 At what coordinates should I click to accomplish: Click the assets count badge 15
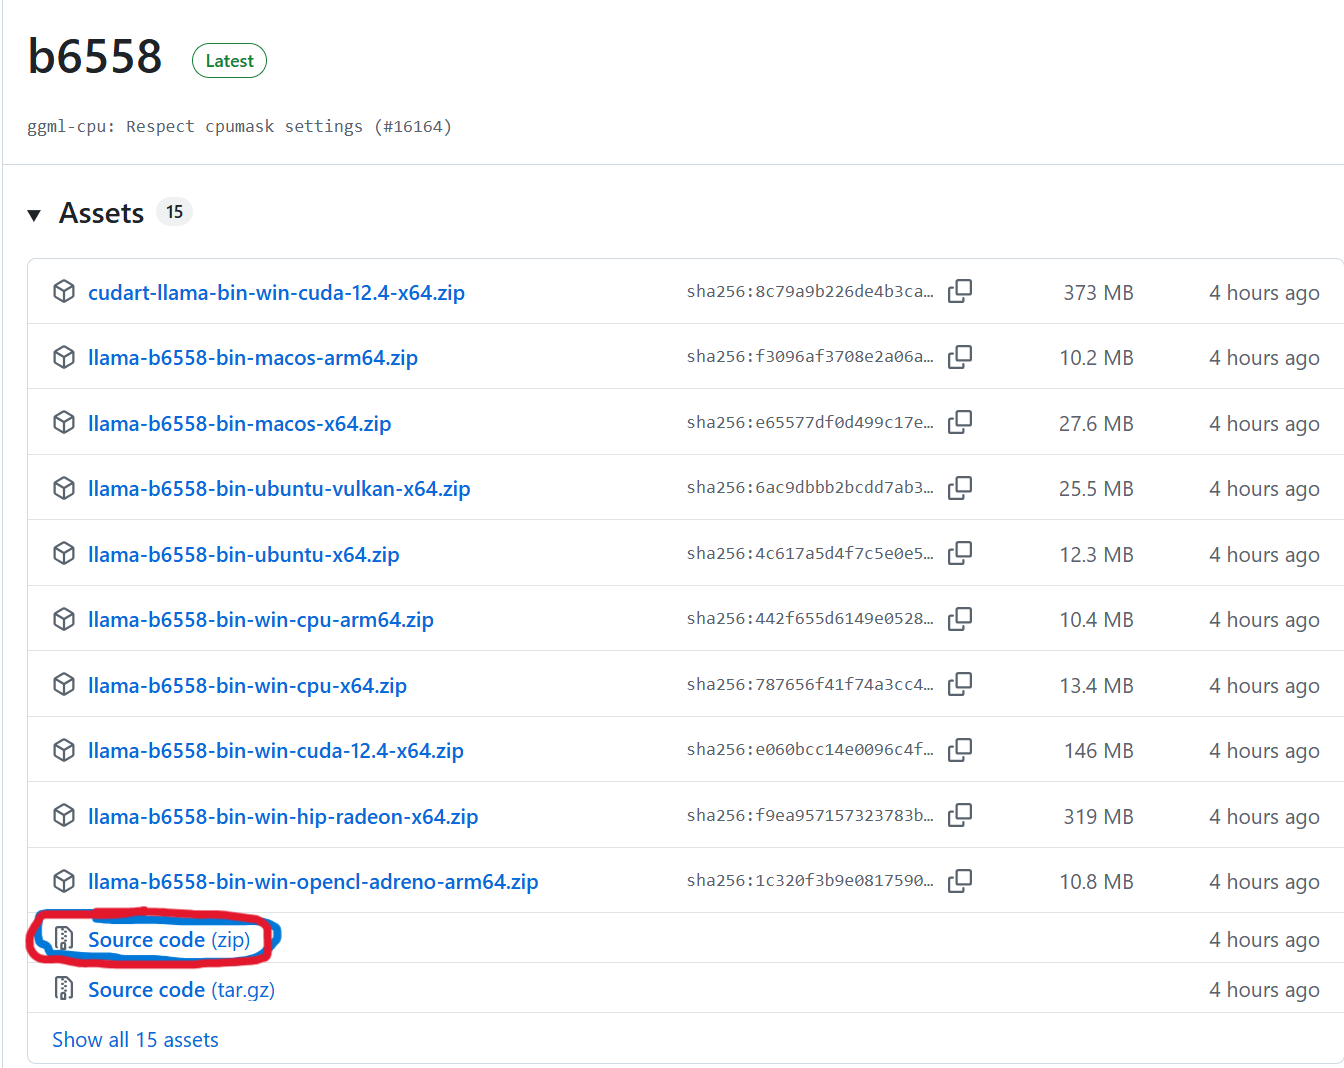pyautogui.click(x=174, y=212)
